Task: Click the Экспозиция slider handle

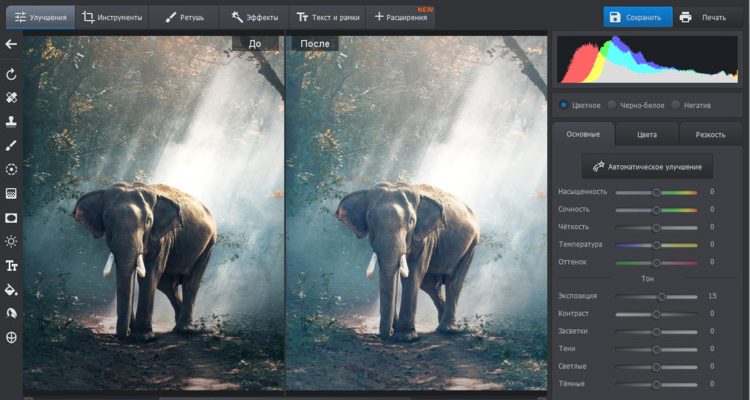Action: click(661, 296)
